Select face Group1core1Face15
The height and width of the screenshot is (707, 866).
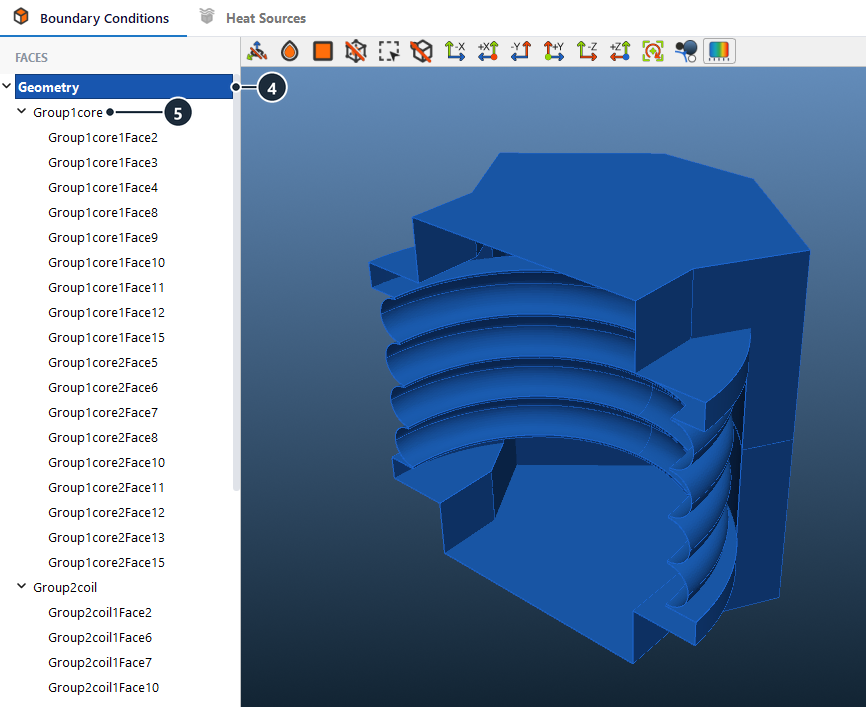coord(107,337)
